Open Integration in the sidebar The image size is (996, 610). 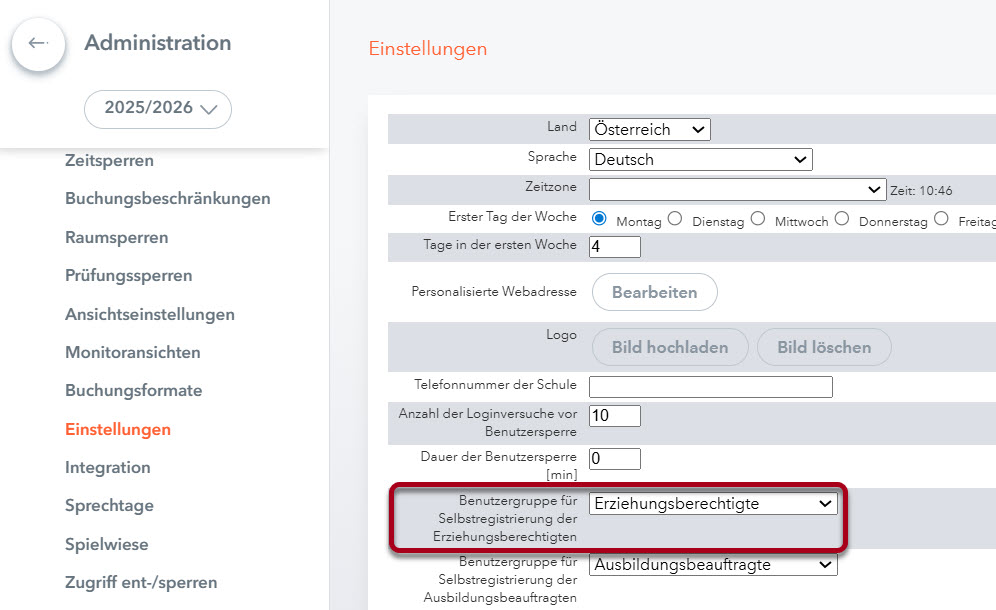tap(107, 467)
